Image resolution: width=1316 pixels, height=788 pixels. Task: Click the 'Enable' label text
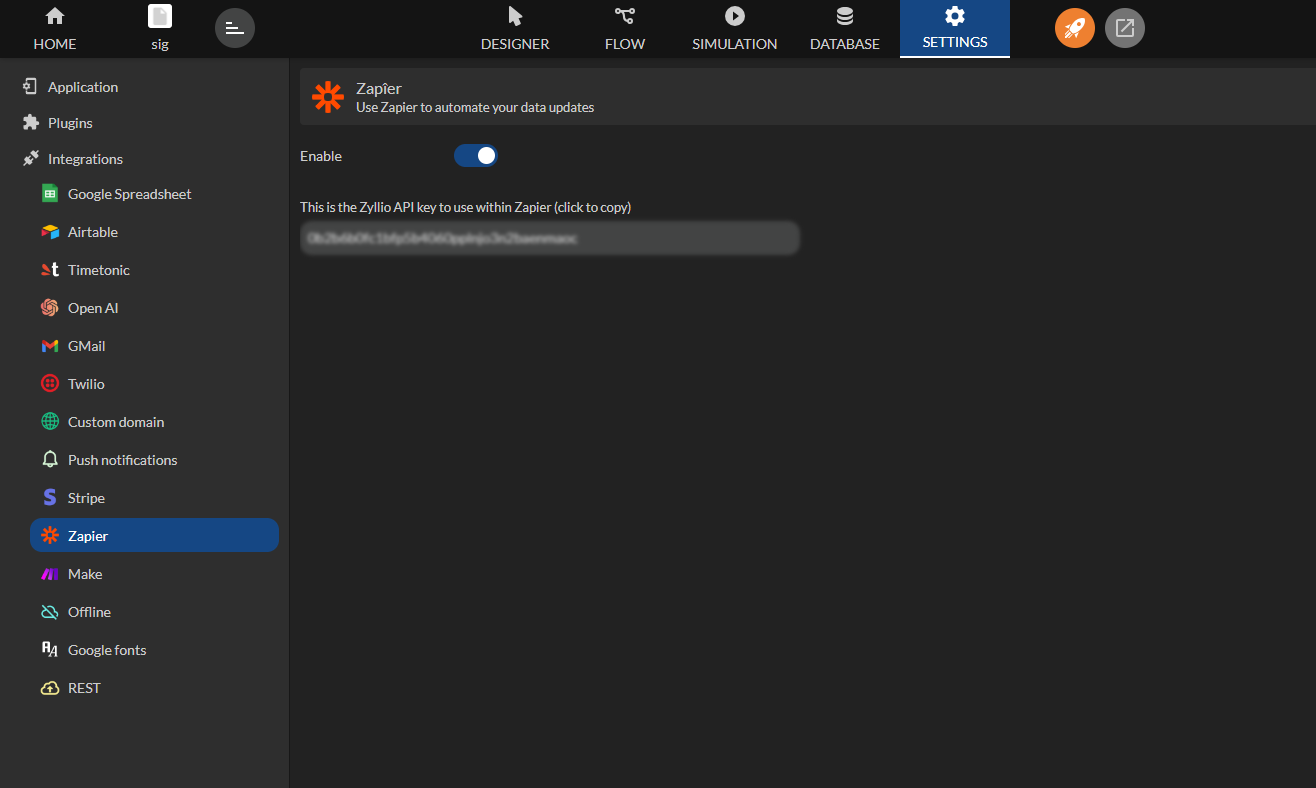click(321, 156)
